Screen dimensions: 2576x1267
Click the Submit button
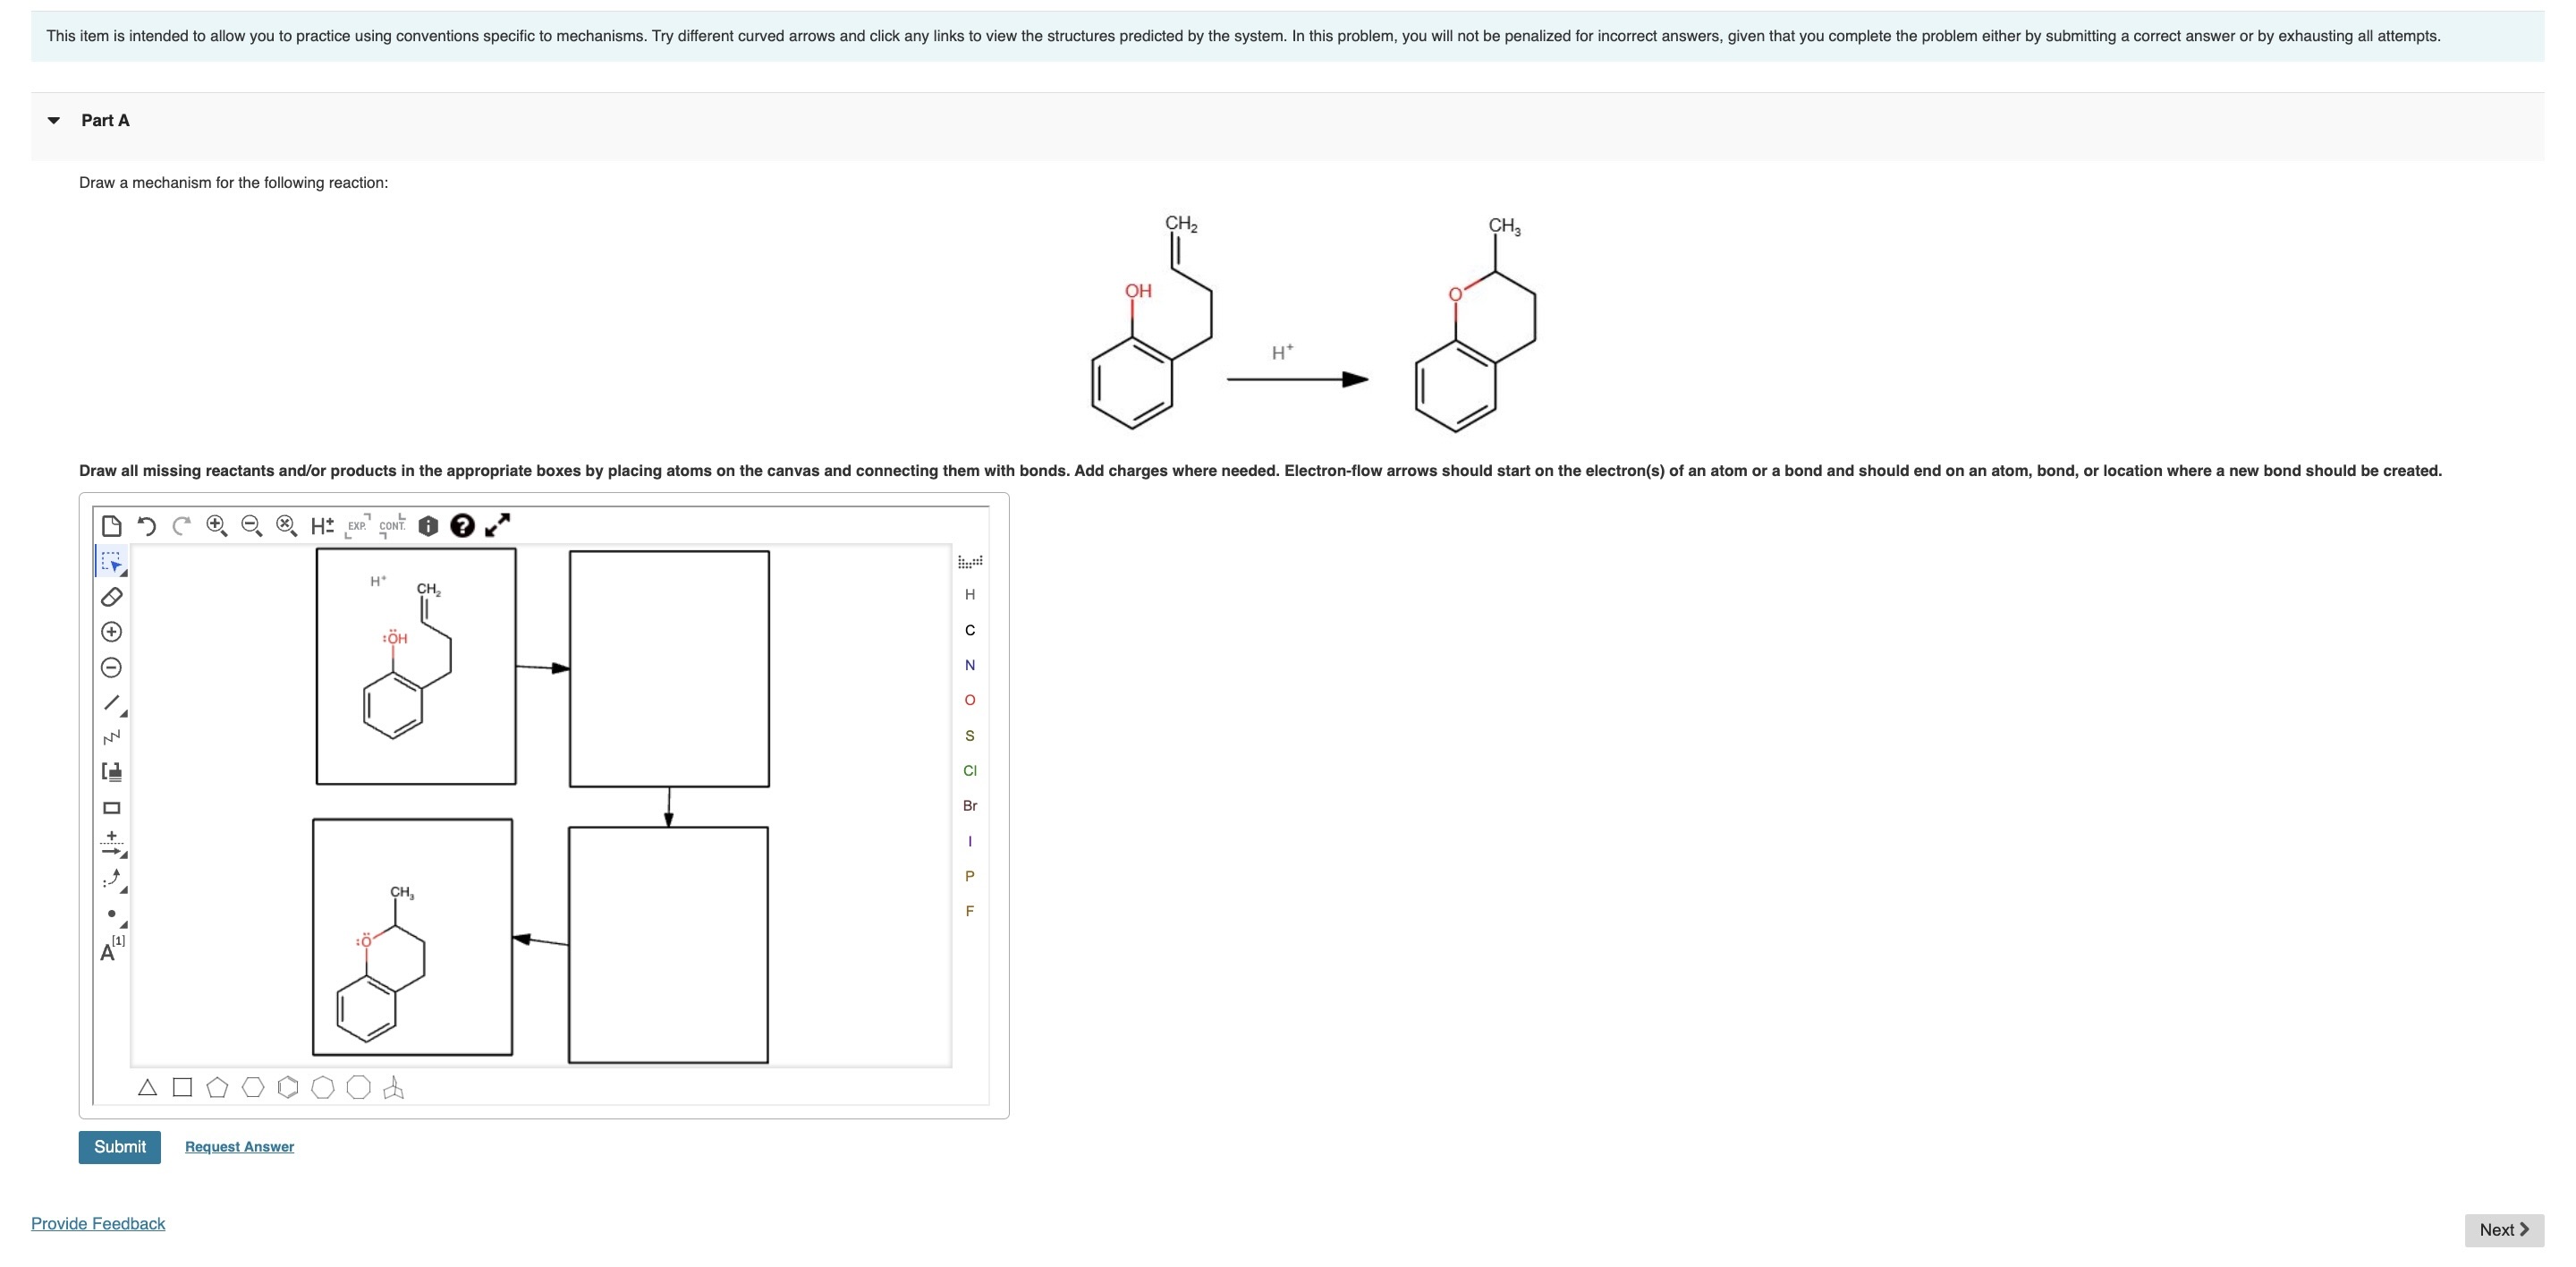(x=118, y=1146)
